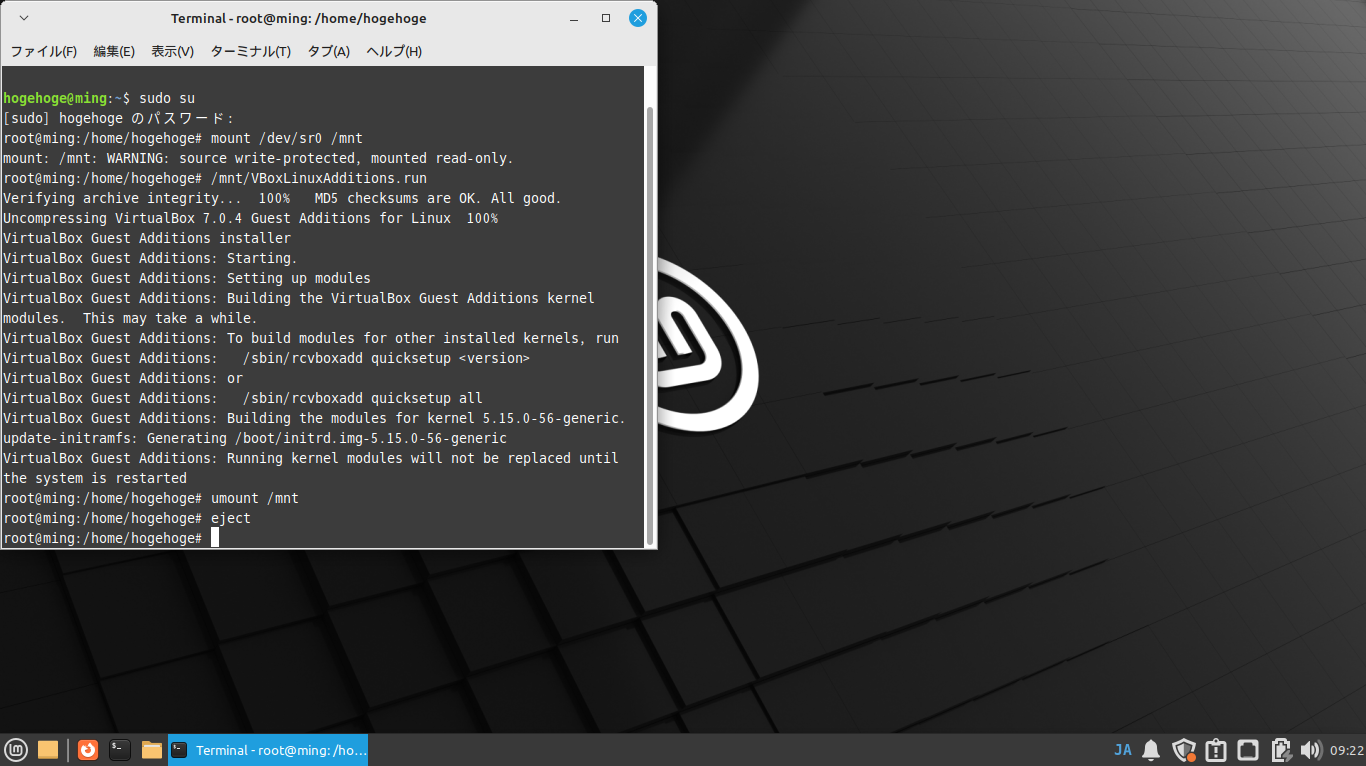1366x766 pixels.
Task: Open the タブ(A) menu
Action: 328,51
